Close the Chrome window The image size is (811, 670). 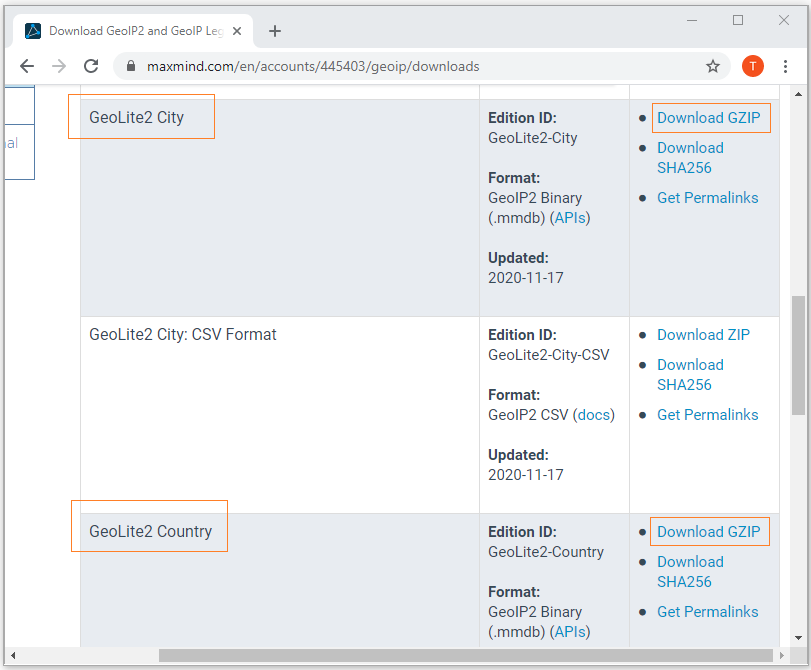pos(784,20)
